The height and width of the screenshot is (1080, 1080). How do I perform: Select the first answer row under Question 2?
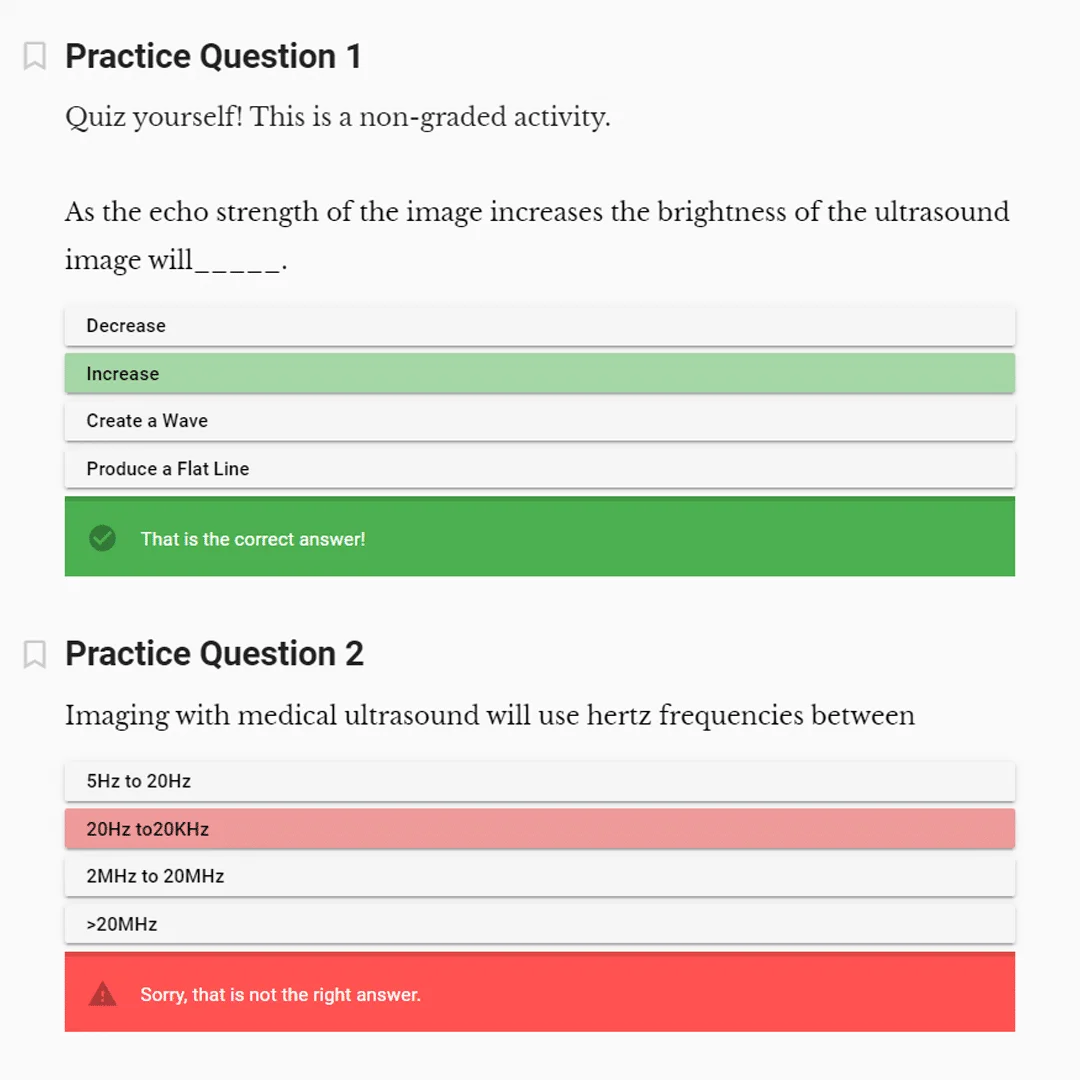pos(540,781)
